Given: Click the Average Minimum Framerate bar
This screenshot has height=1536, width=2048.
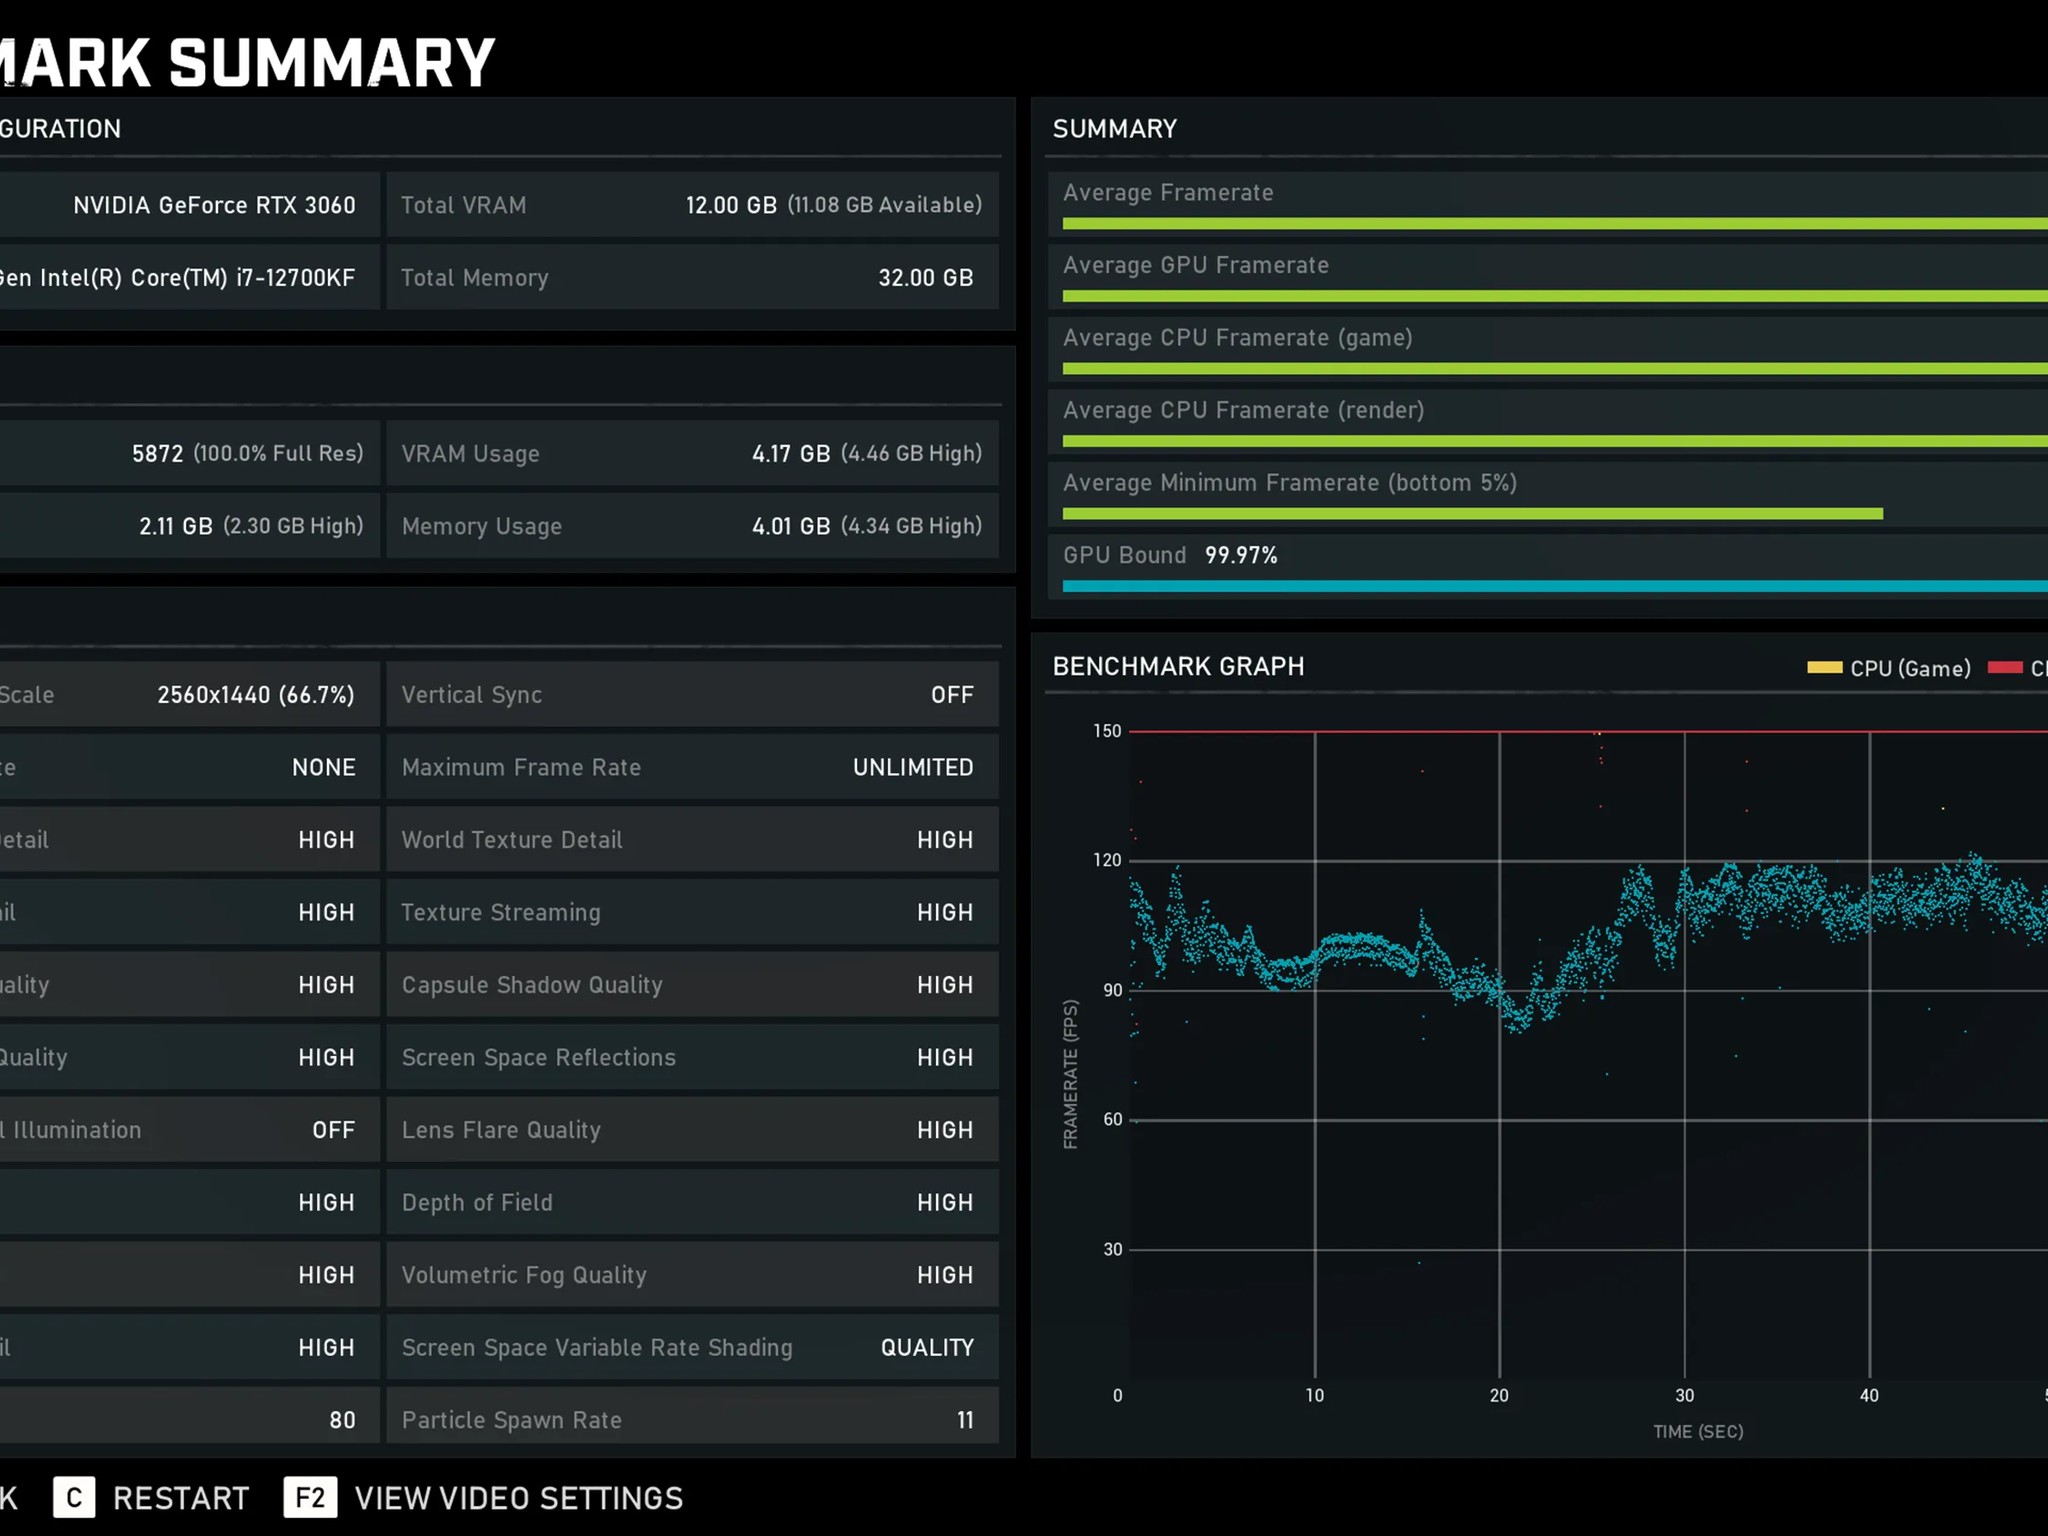Looking at the screenshot, I should (1473, 513).
